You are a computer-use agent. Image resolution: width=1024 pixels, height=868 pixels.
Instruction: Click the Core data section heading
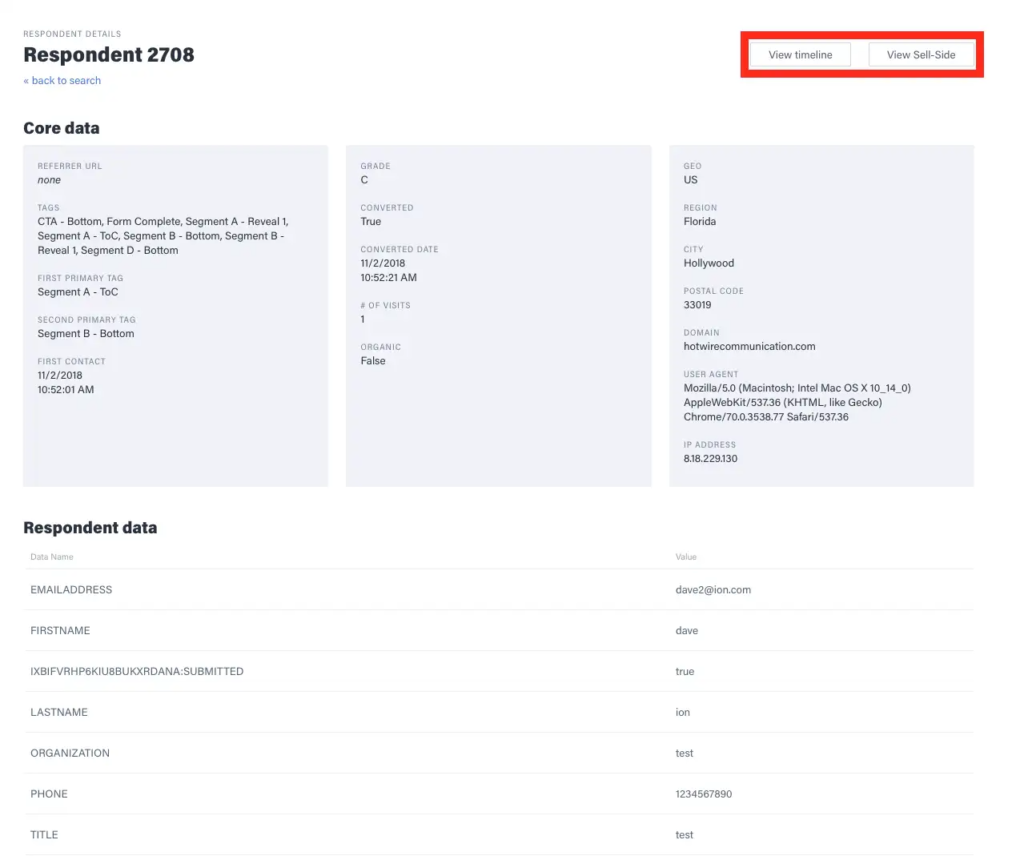pos(61,128)
